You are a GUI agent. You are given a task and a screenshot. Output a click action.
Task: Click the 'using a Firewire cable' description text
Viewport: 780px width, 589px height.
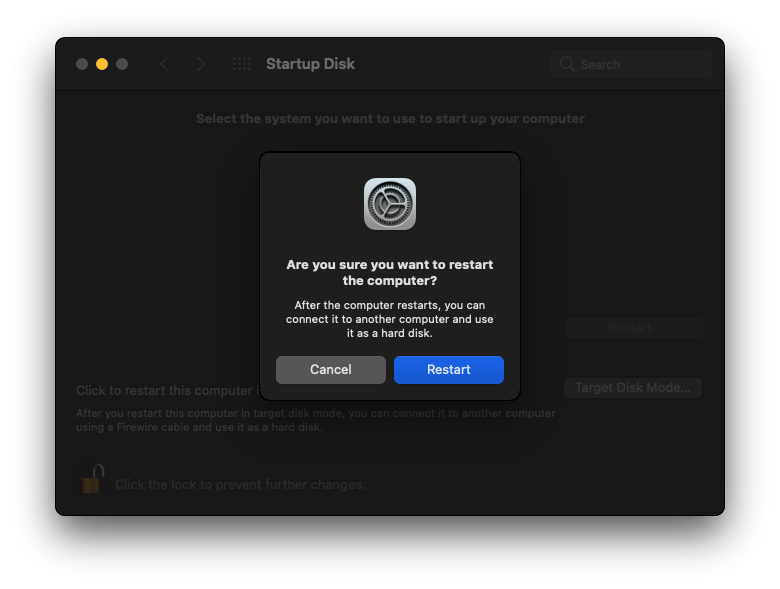315,420
